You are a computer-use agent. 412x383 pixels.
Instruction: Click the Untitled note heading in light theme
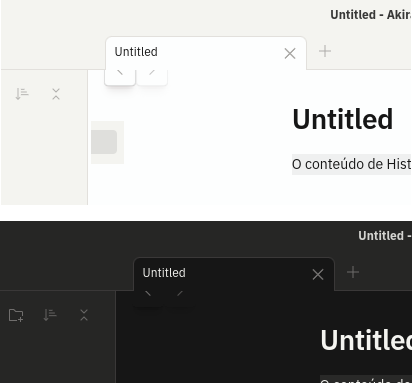coord(343,119)
